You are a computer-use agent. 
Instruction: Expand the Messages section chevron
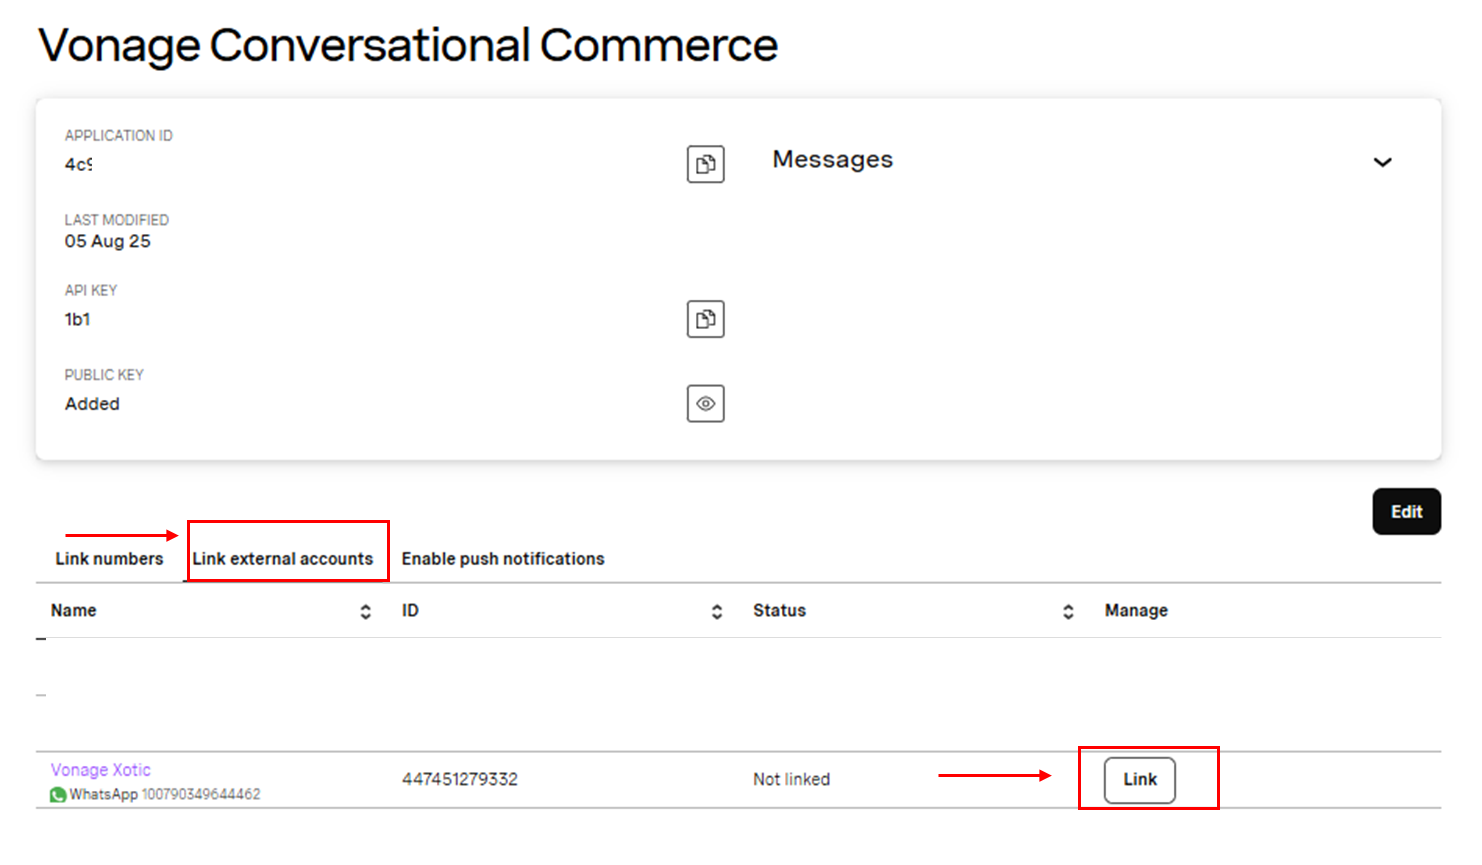1382,162
